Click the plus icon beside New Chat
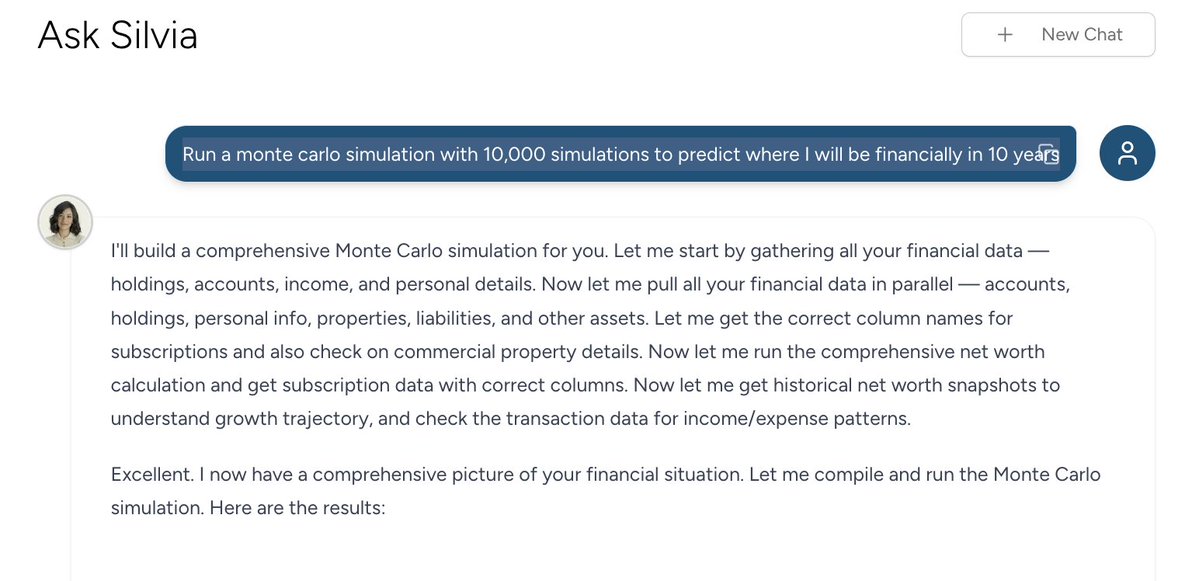 pyautogui.click(x=1005, y=35)
